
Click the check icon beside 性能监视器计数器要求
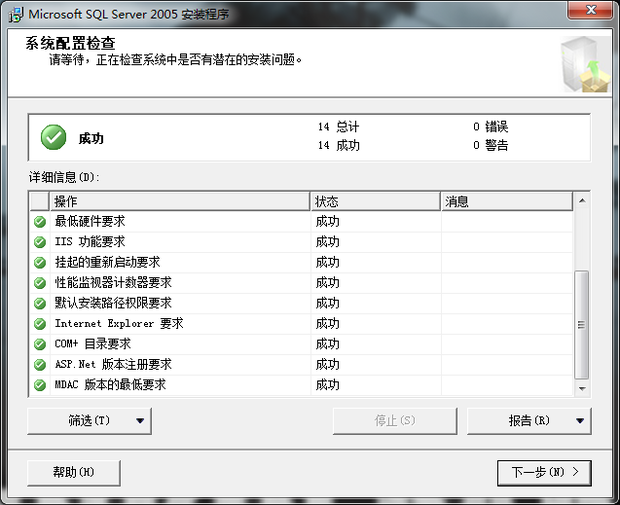coord(40,283)
